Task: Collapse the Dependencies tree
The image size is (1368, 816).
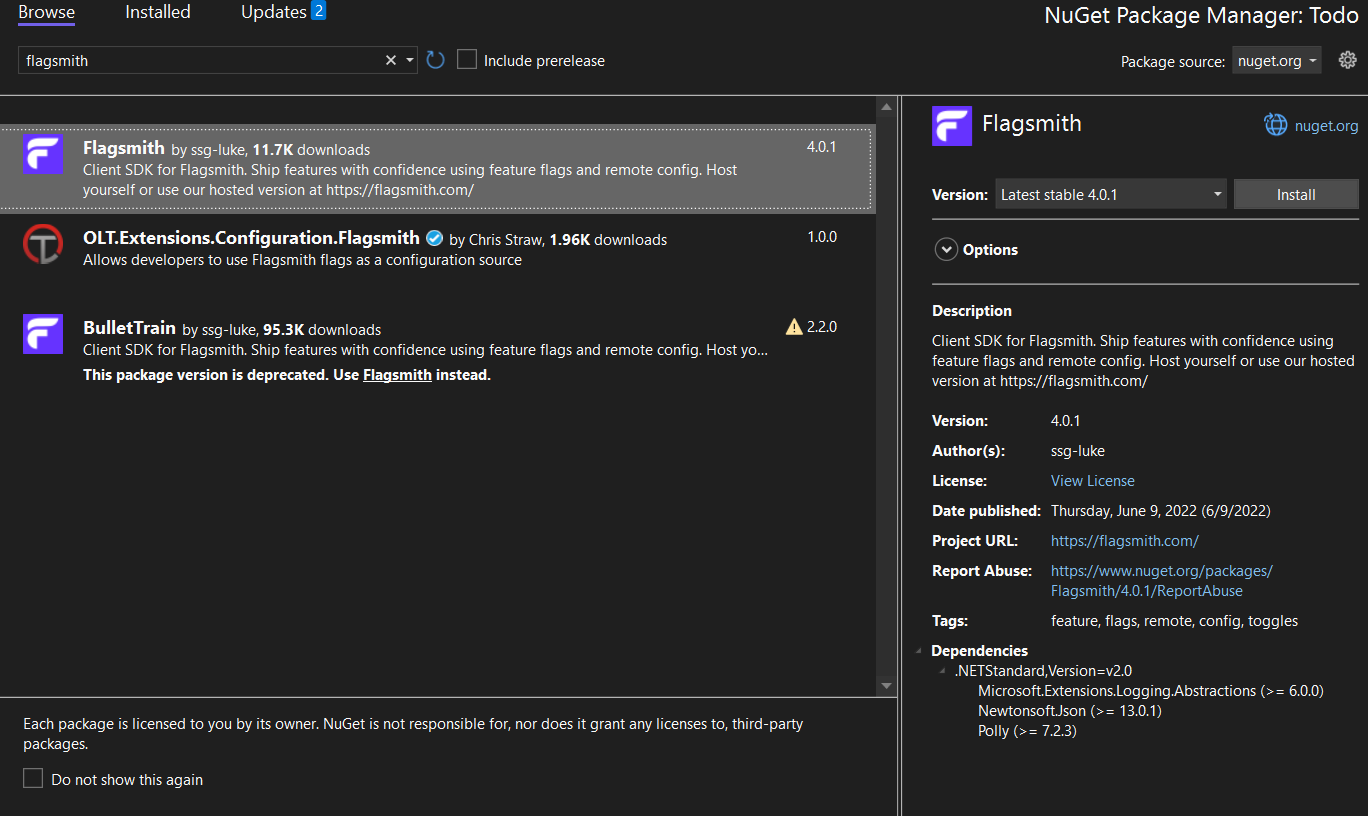Action: (x=919, y=651)
